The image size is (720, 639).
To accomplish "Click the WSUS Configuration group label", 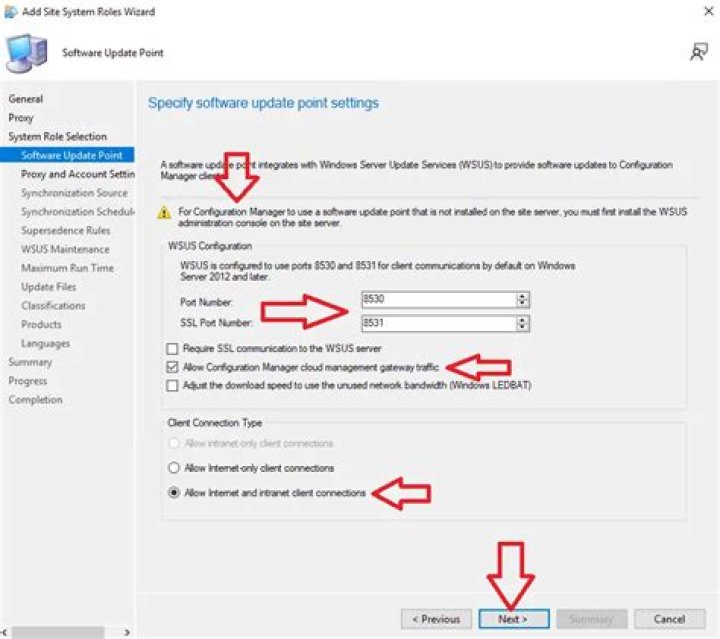I will 210,246.
